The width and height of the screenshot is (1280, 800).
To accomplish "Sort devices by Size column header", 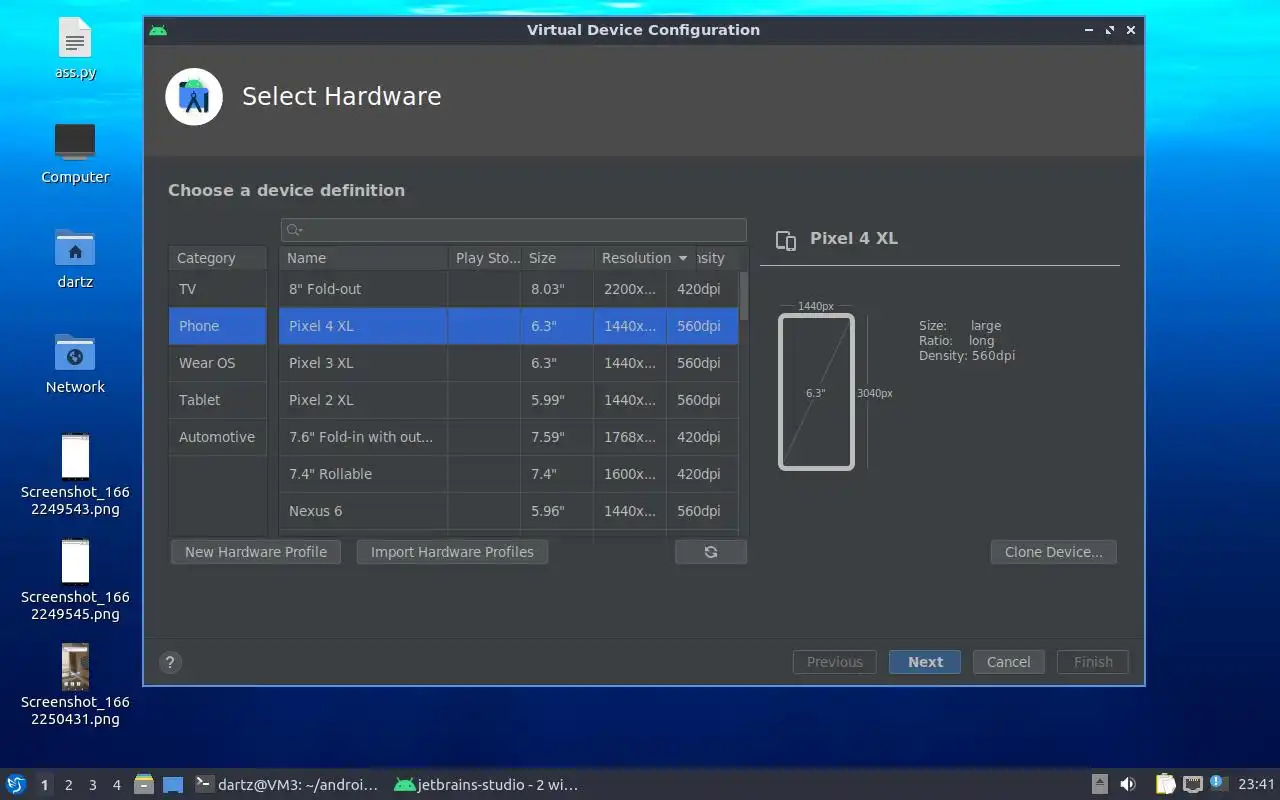I will tap(557, 258).
